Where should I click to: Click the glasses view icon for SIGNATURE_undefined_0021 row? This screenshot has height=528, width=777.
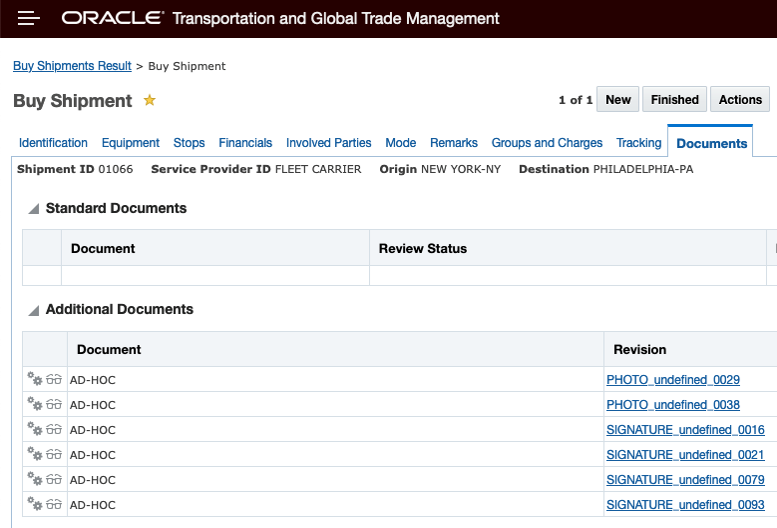point(54,455)
